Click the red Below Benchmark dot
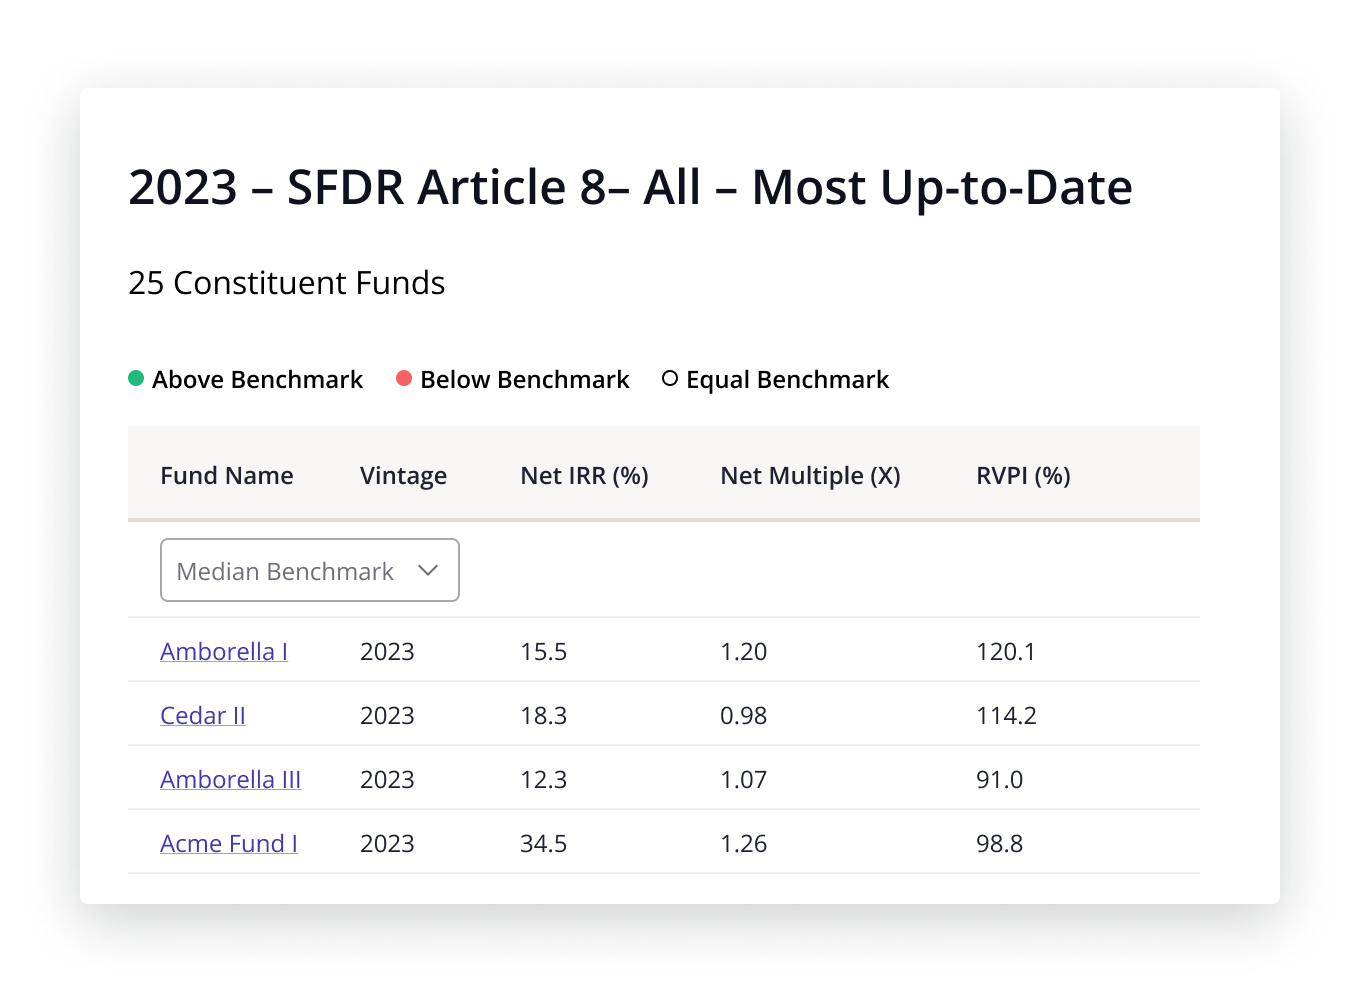Viewport: 1360px width, 992px height. tap(404, 378)
